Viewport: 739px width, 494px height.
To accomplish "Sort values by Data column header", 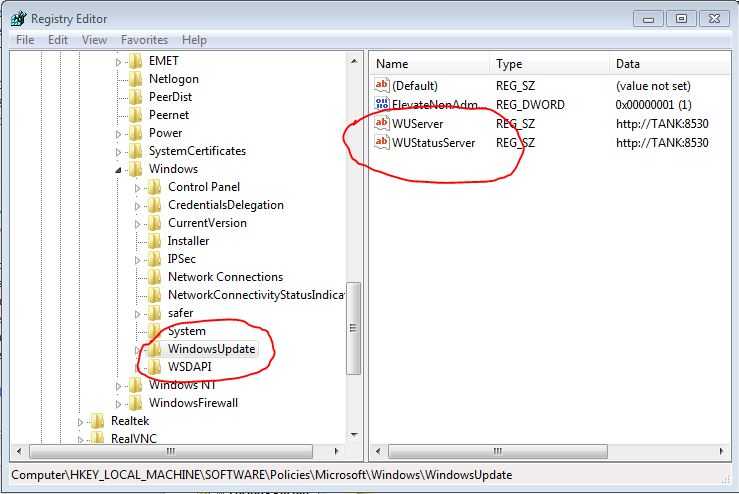I will tap(671, 64).
